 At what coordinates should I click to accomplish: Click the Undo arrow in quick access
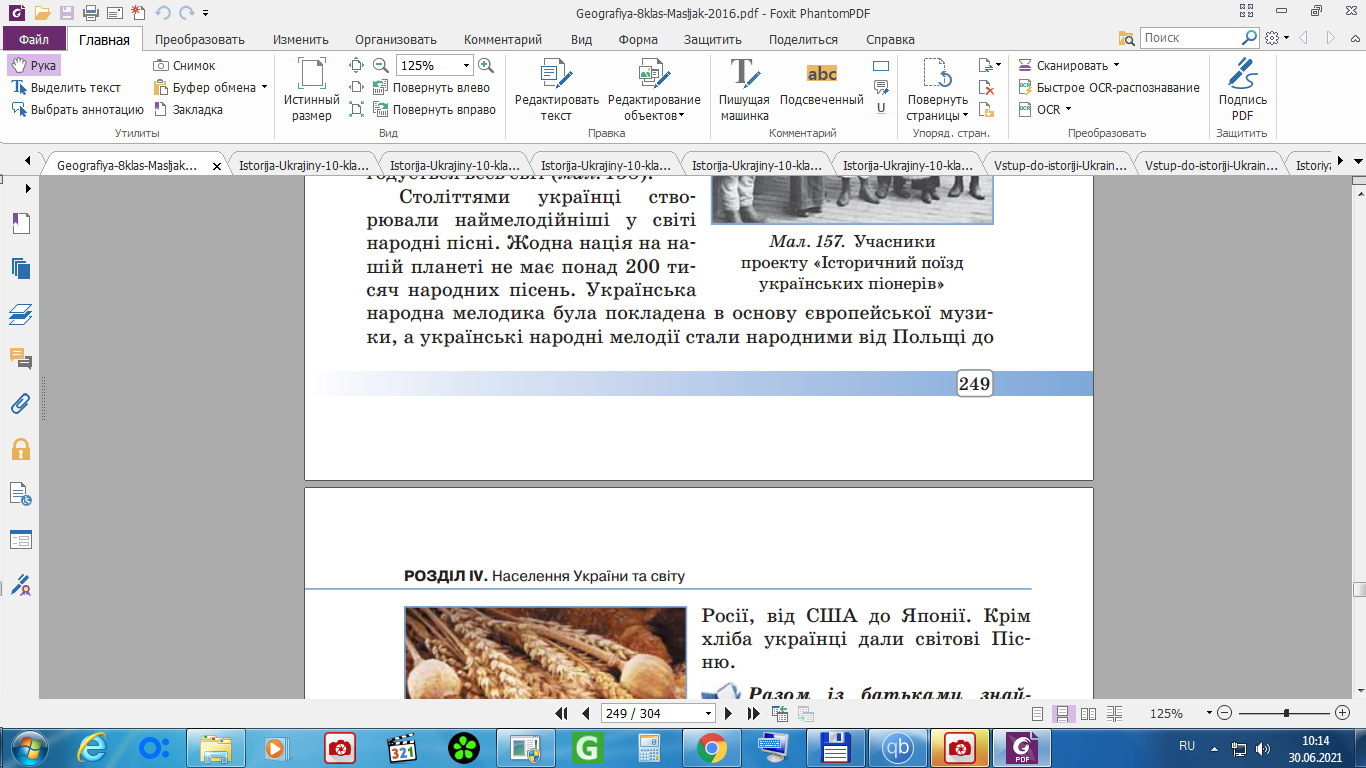163,13
